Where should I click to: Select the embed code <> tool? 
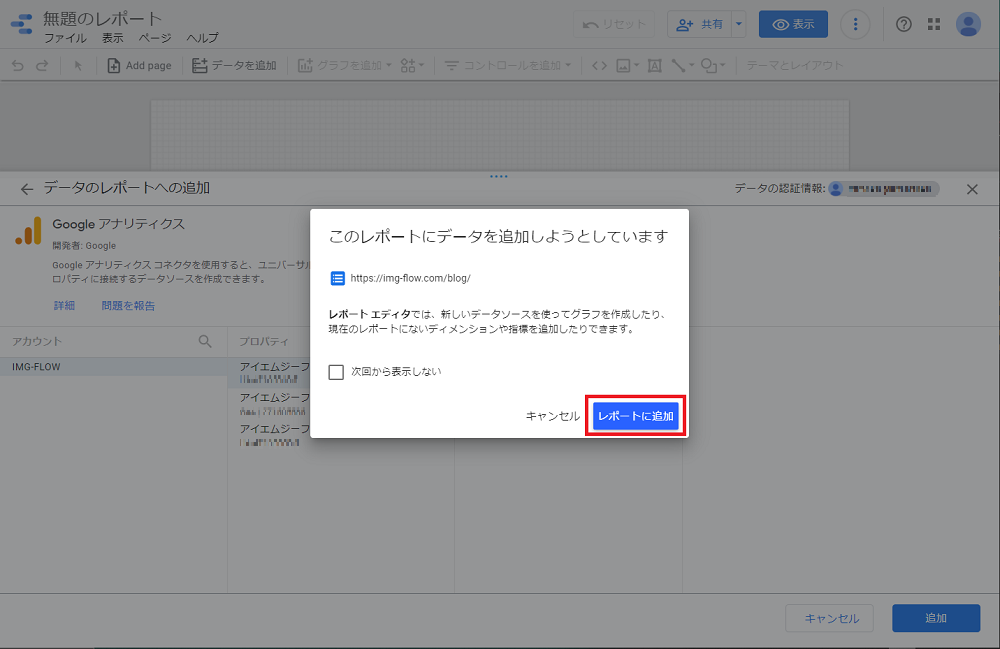598,65
